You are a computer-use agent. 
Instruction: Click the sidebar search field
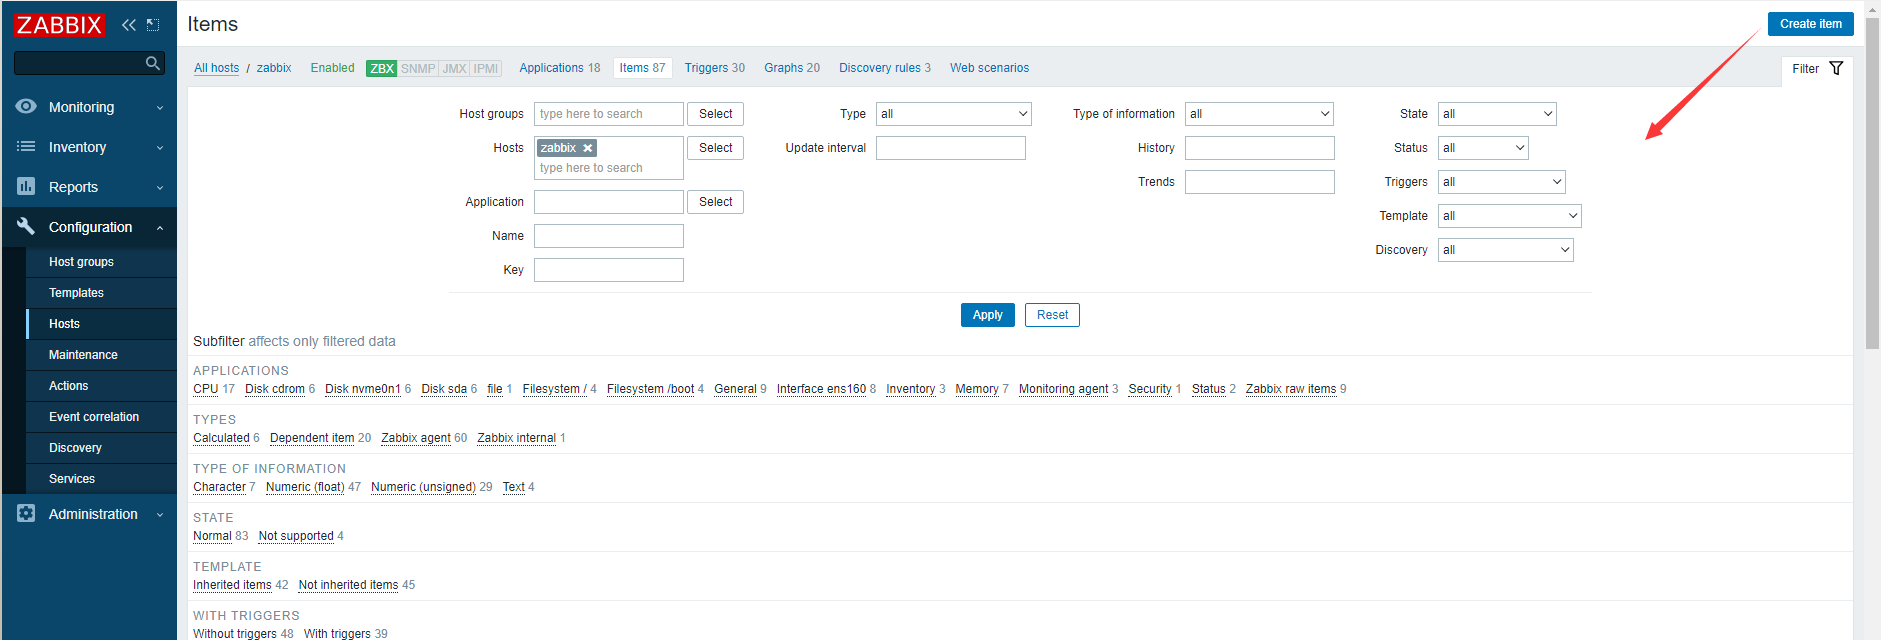coord(80,63)
